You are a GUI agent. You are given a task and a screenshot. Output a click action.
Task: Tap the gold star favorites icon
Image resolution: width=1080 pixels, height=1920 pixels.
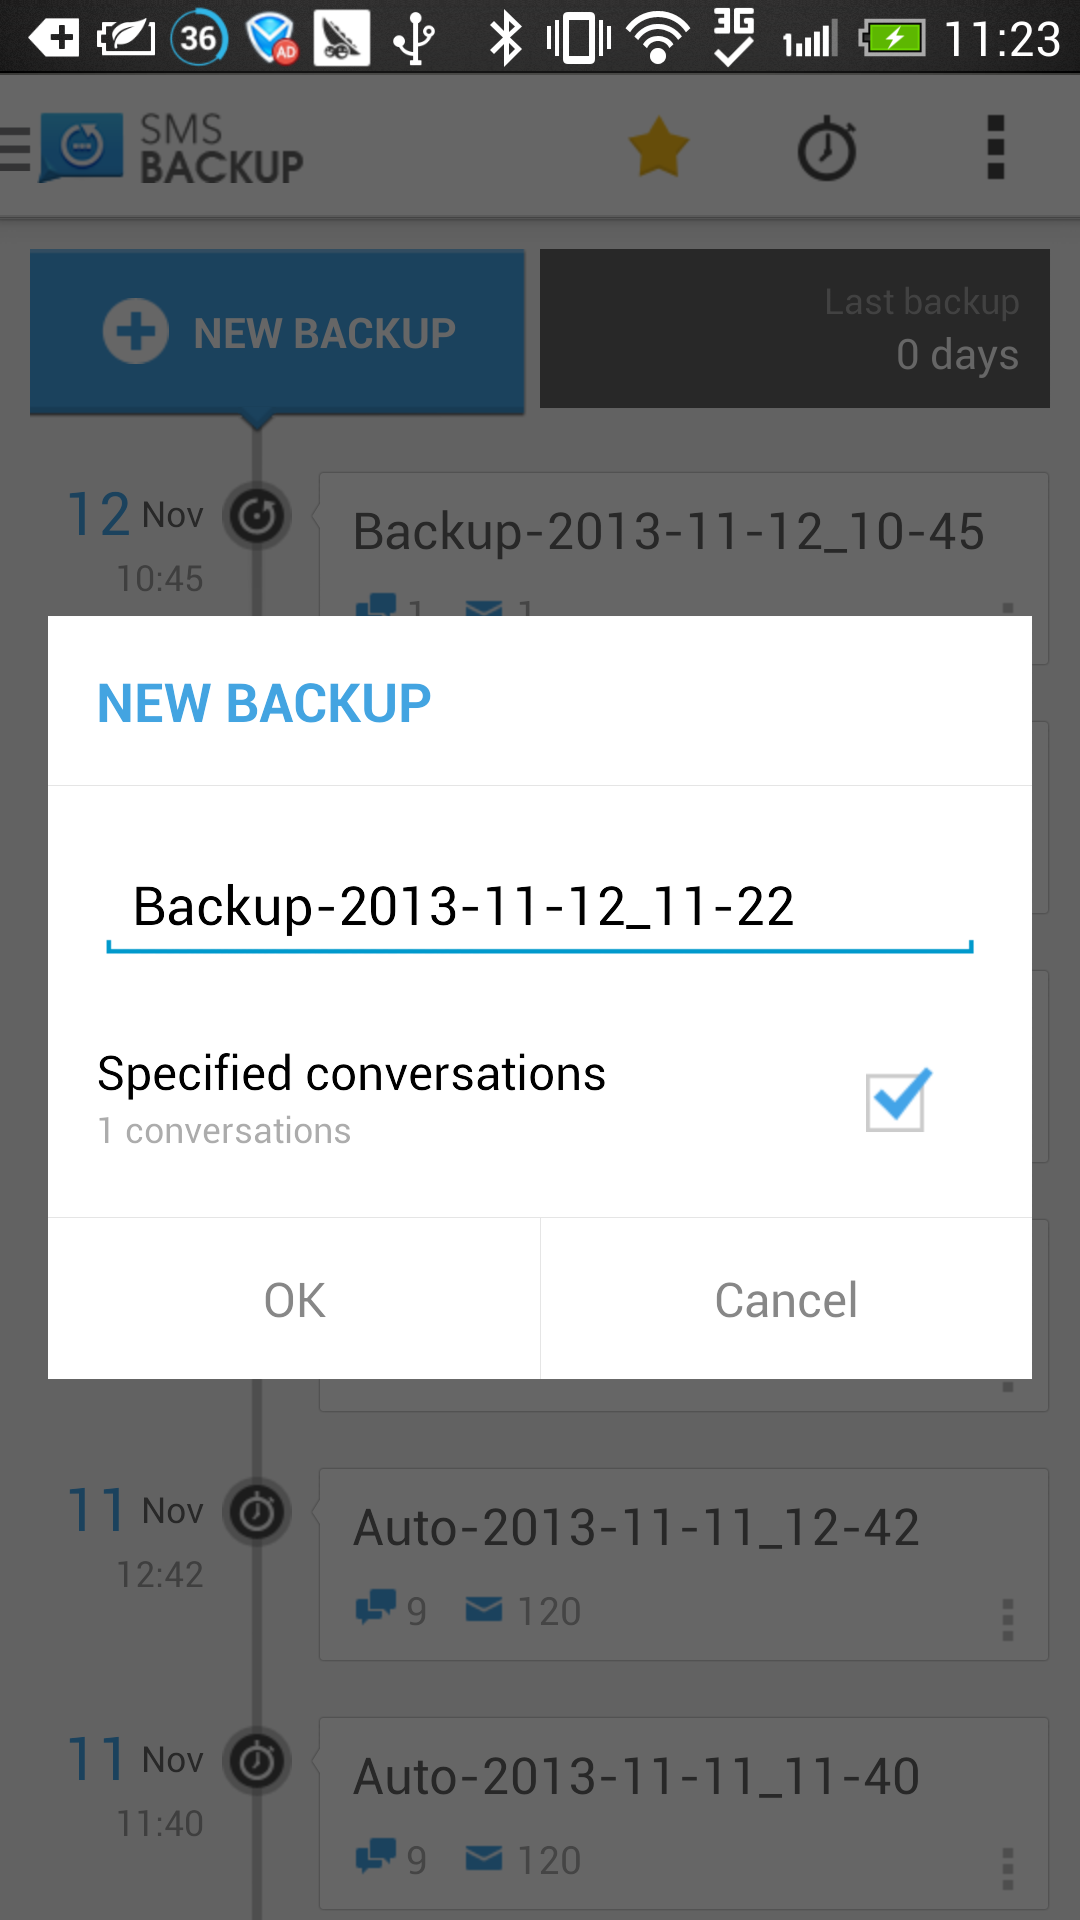coord(659,147)
